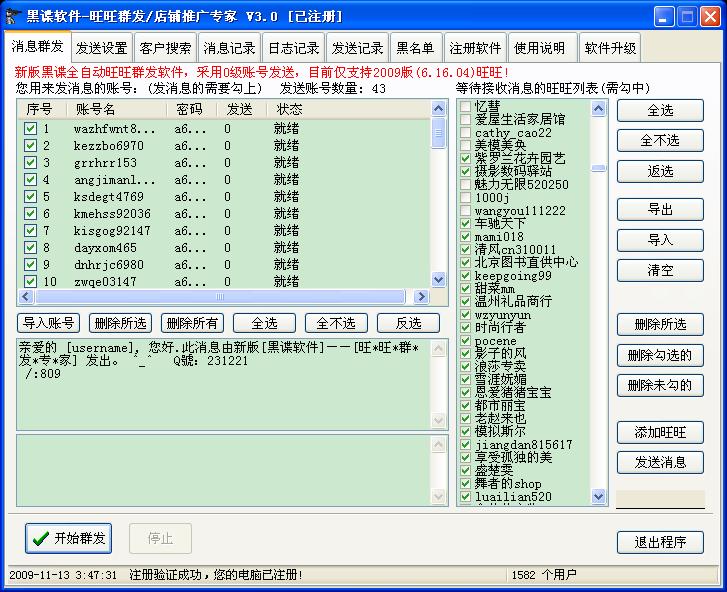
Task: Click the 账号名 column header
Action: pos(116,109)
